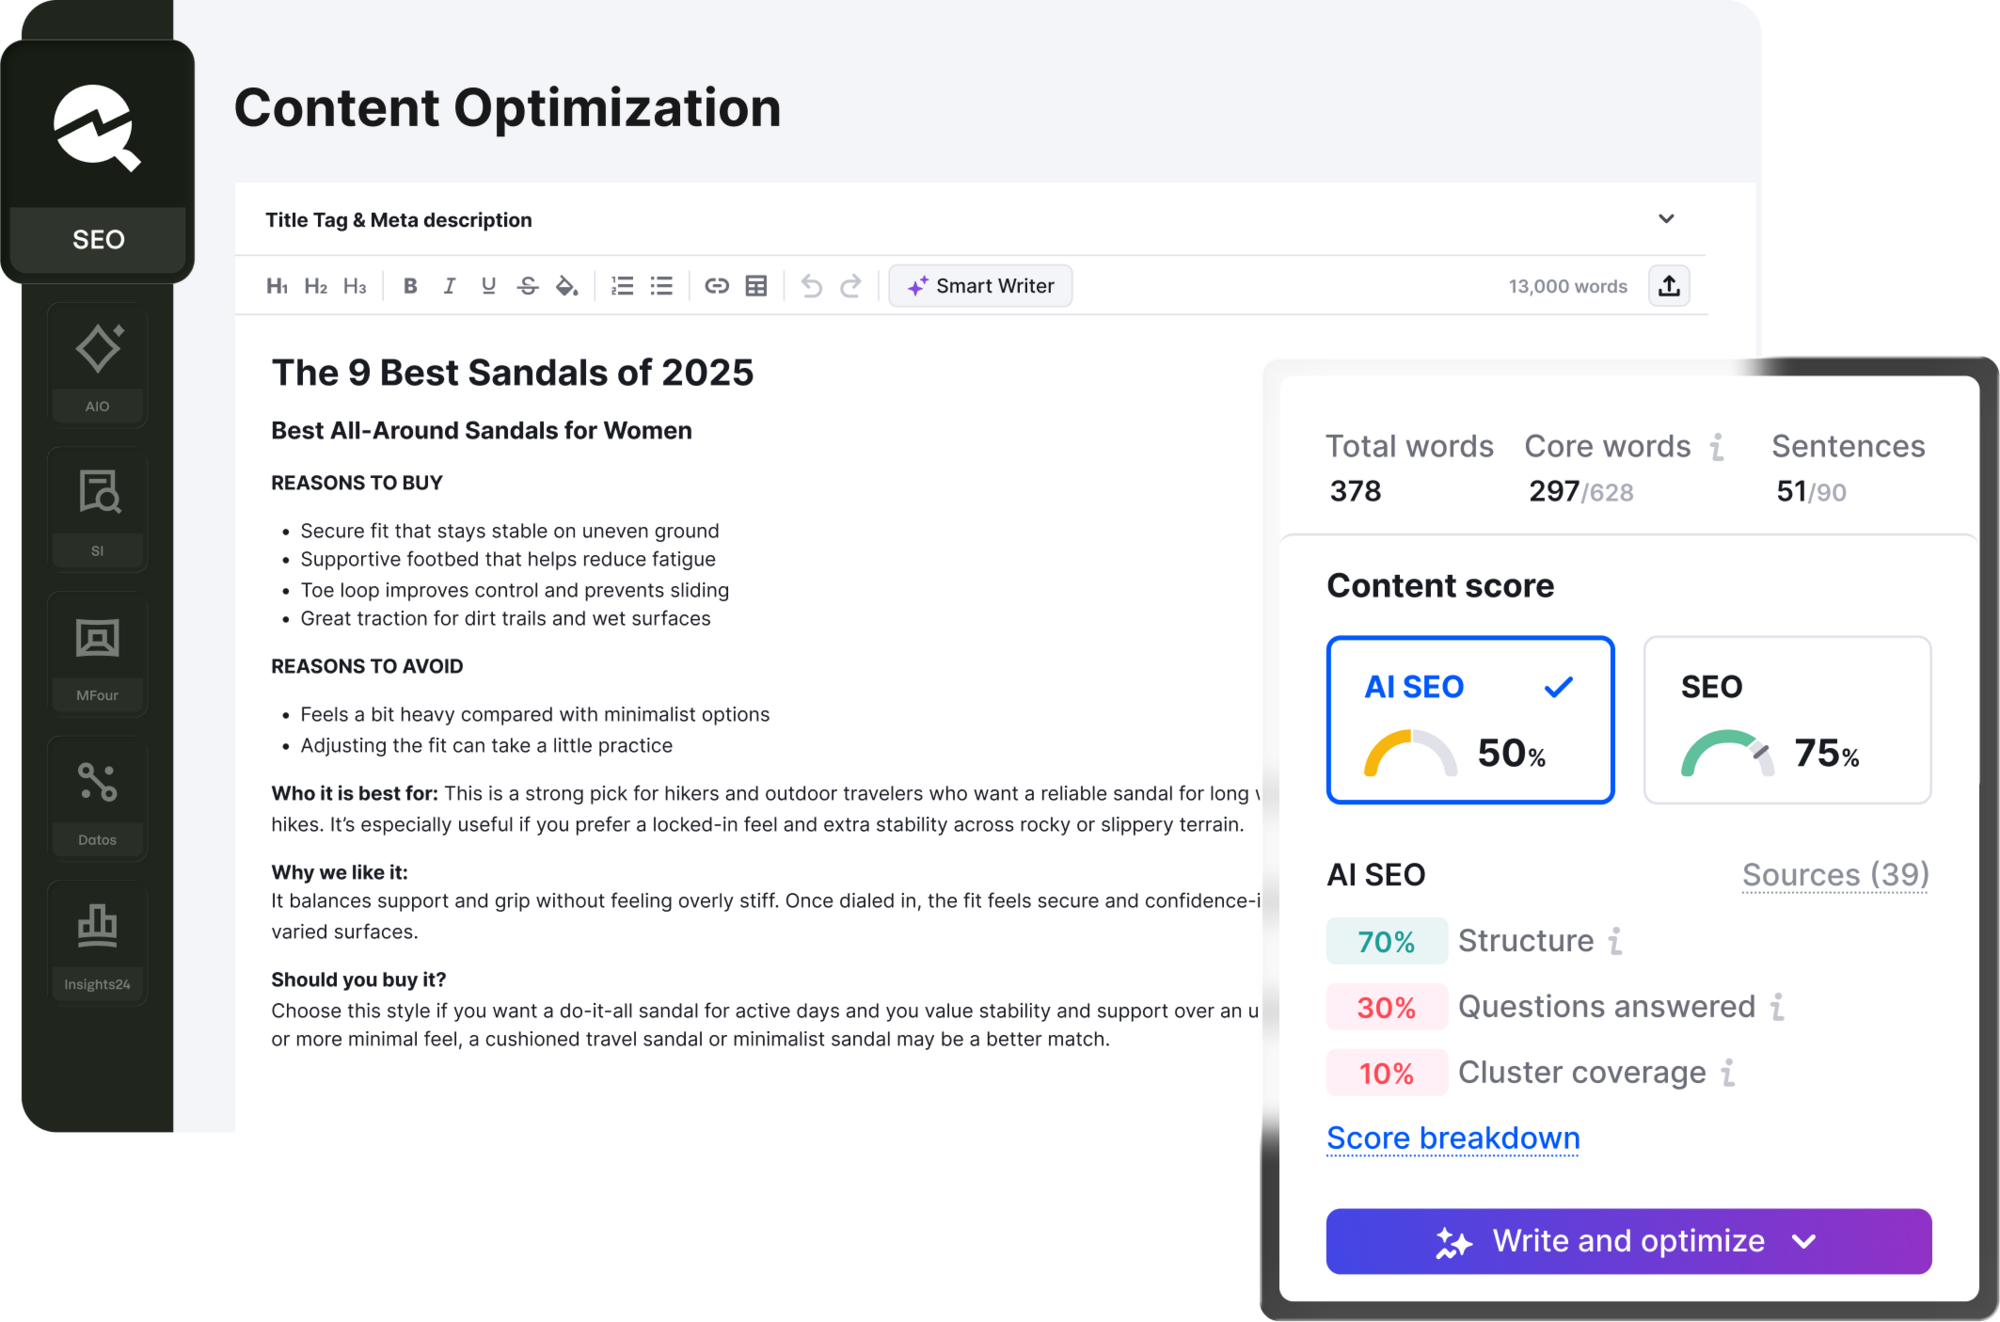Insert a hyperlink in the editor
Image resolution: width=2000 pixels, height=1322 pixels.
716,286
